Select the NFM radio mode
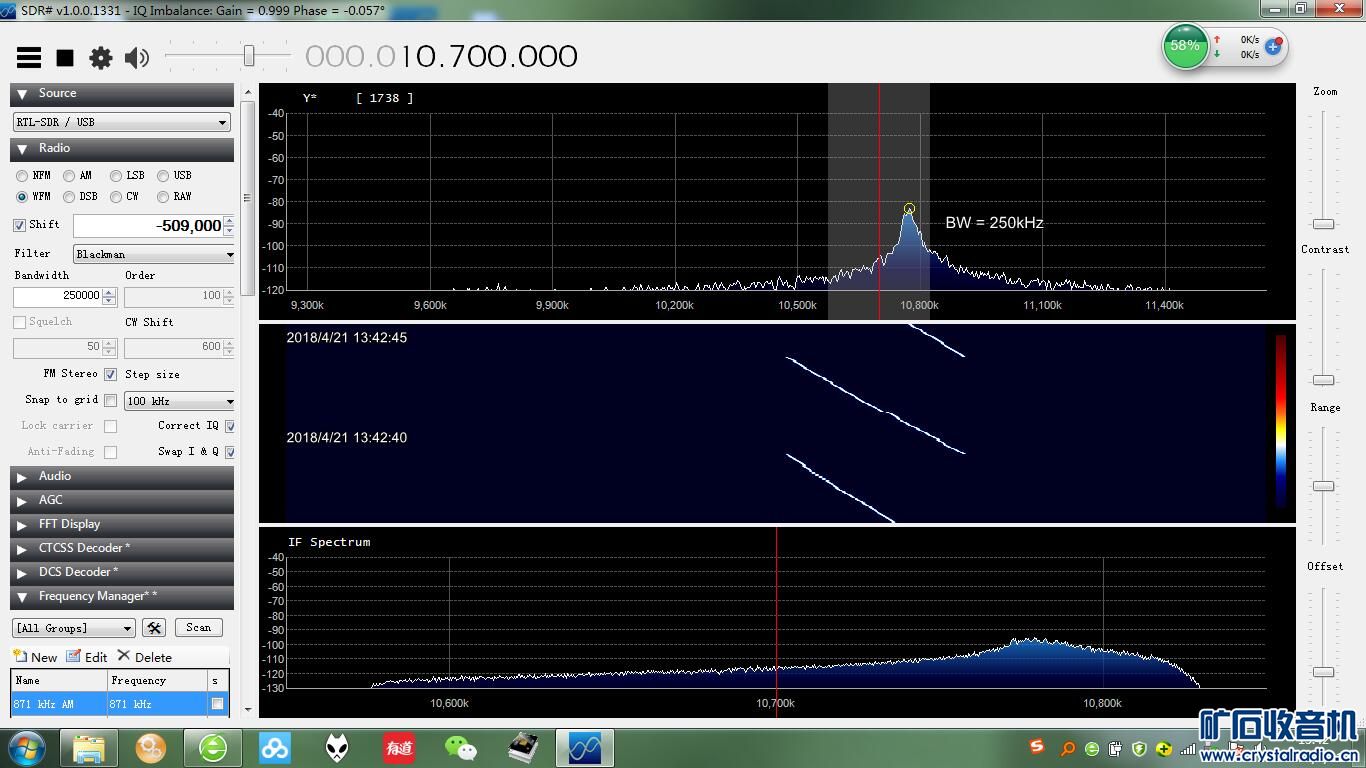This screenshot has width=1366, height=768. click(x=22, y=176)
